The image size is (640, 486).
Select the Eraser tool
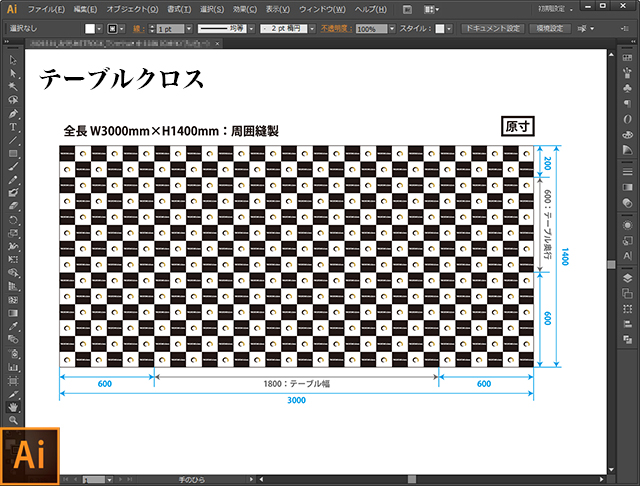[13, 206]
